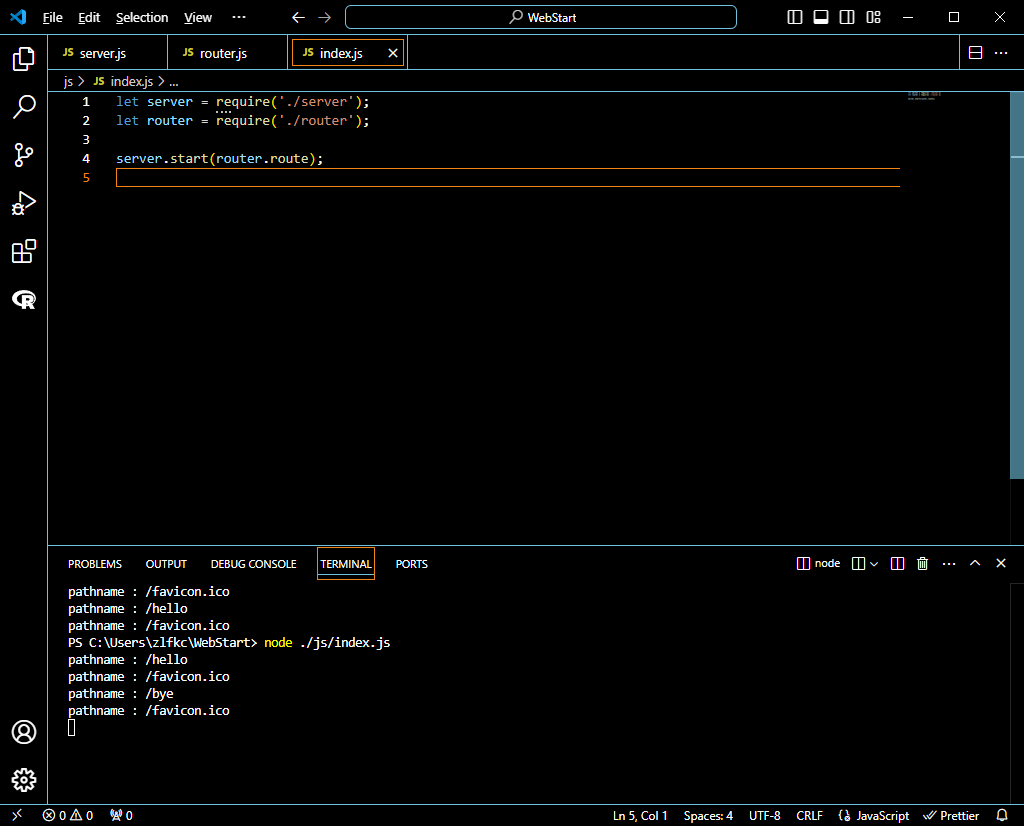The height and width of the screenshot is (826, 1024).
Task: Switch to the PROBLEMS panel tab
Action: 95,564
